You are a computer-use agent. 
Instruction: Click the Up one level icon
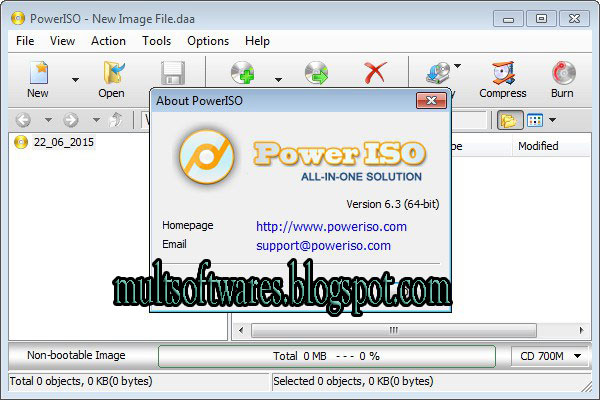coord(116,120)
